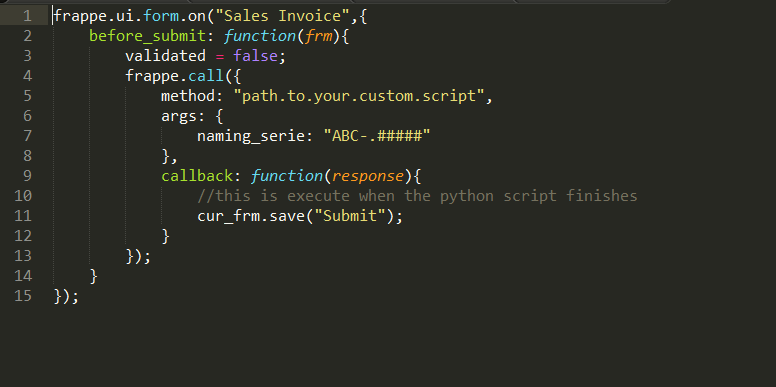Viewport: 776px width, 387px height.
Task: Click the response parameter on line 9
Action: [367, 177]
